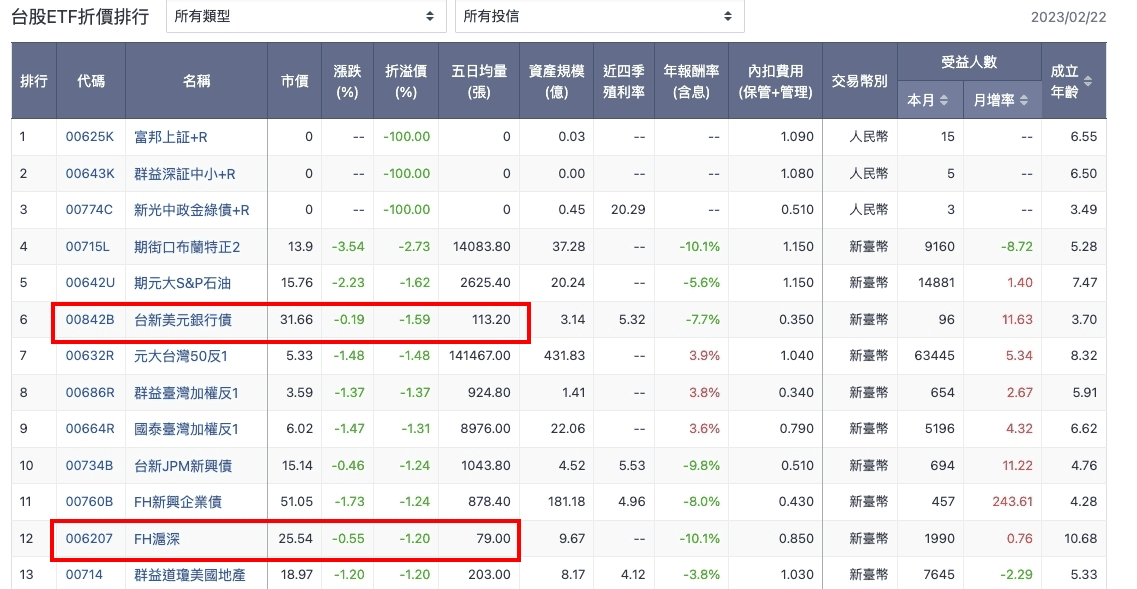
Task: Open FH滬深 fund name link
Action: pyautogui.click(x=157, y=539)
